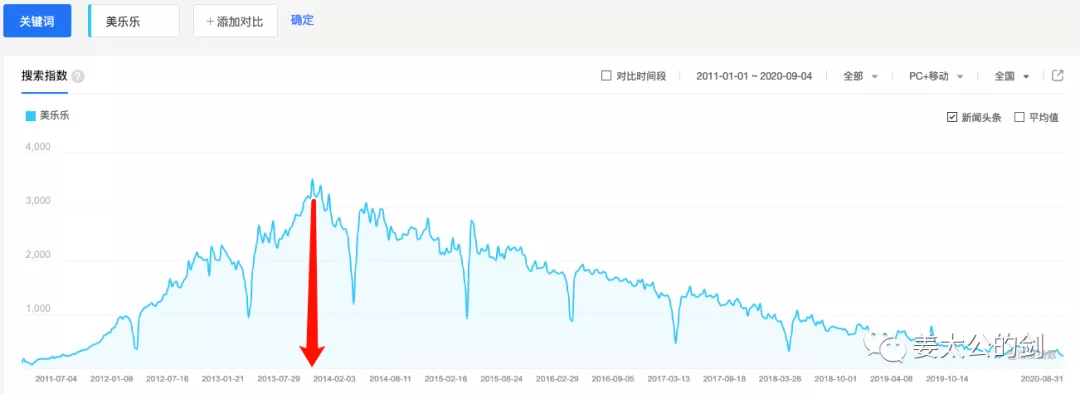Click the 2012-01-09 axis date label
The width and height of the screenshot is (1080, 394).
tap(112, 378)
